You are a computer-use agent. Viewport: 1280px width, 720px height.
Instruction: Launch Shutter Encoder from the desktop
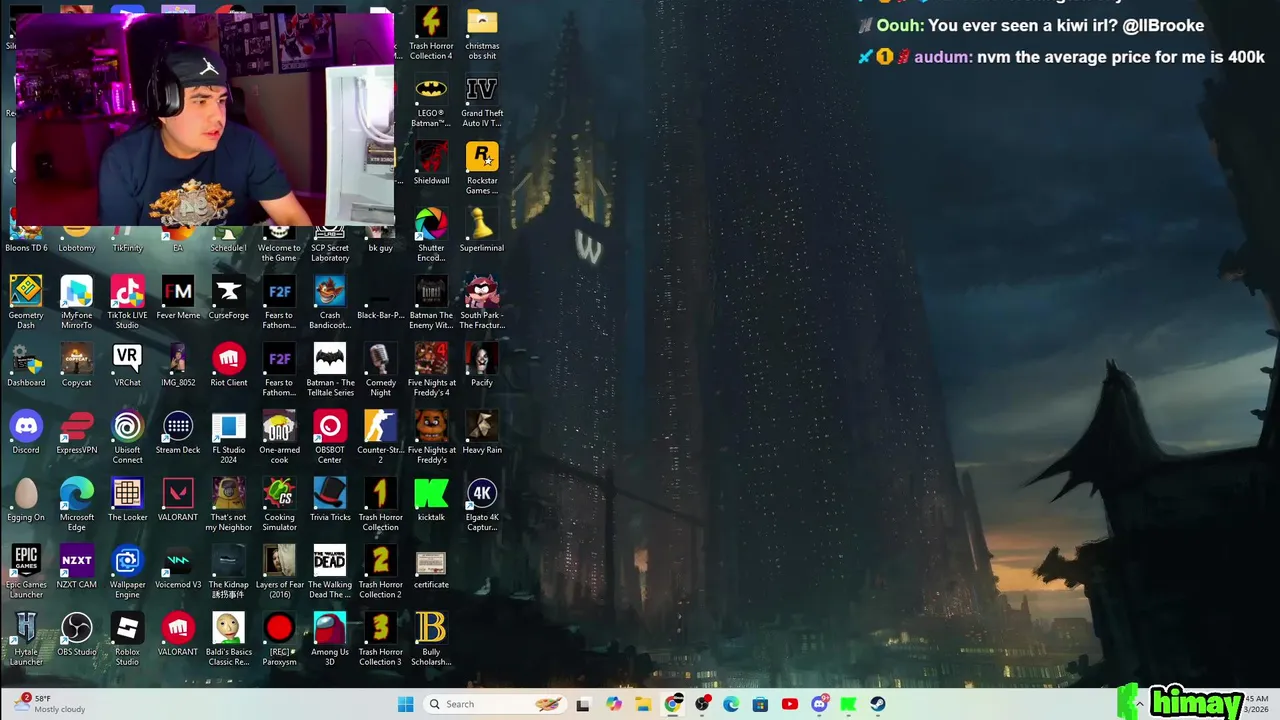pos(431,235)
